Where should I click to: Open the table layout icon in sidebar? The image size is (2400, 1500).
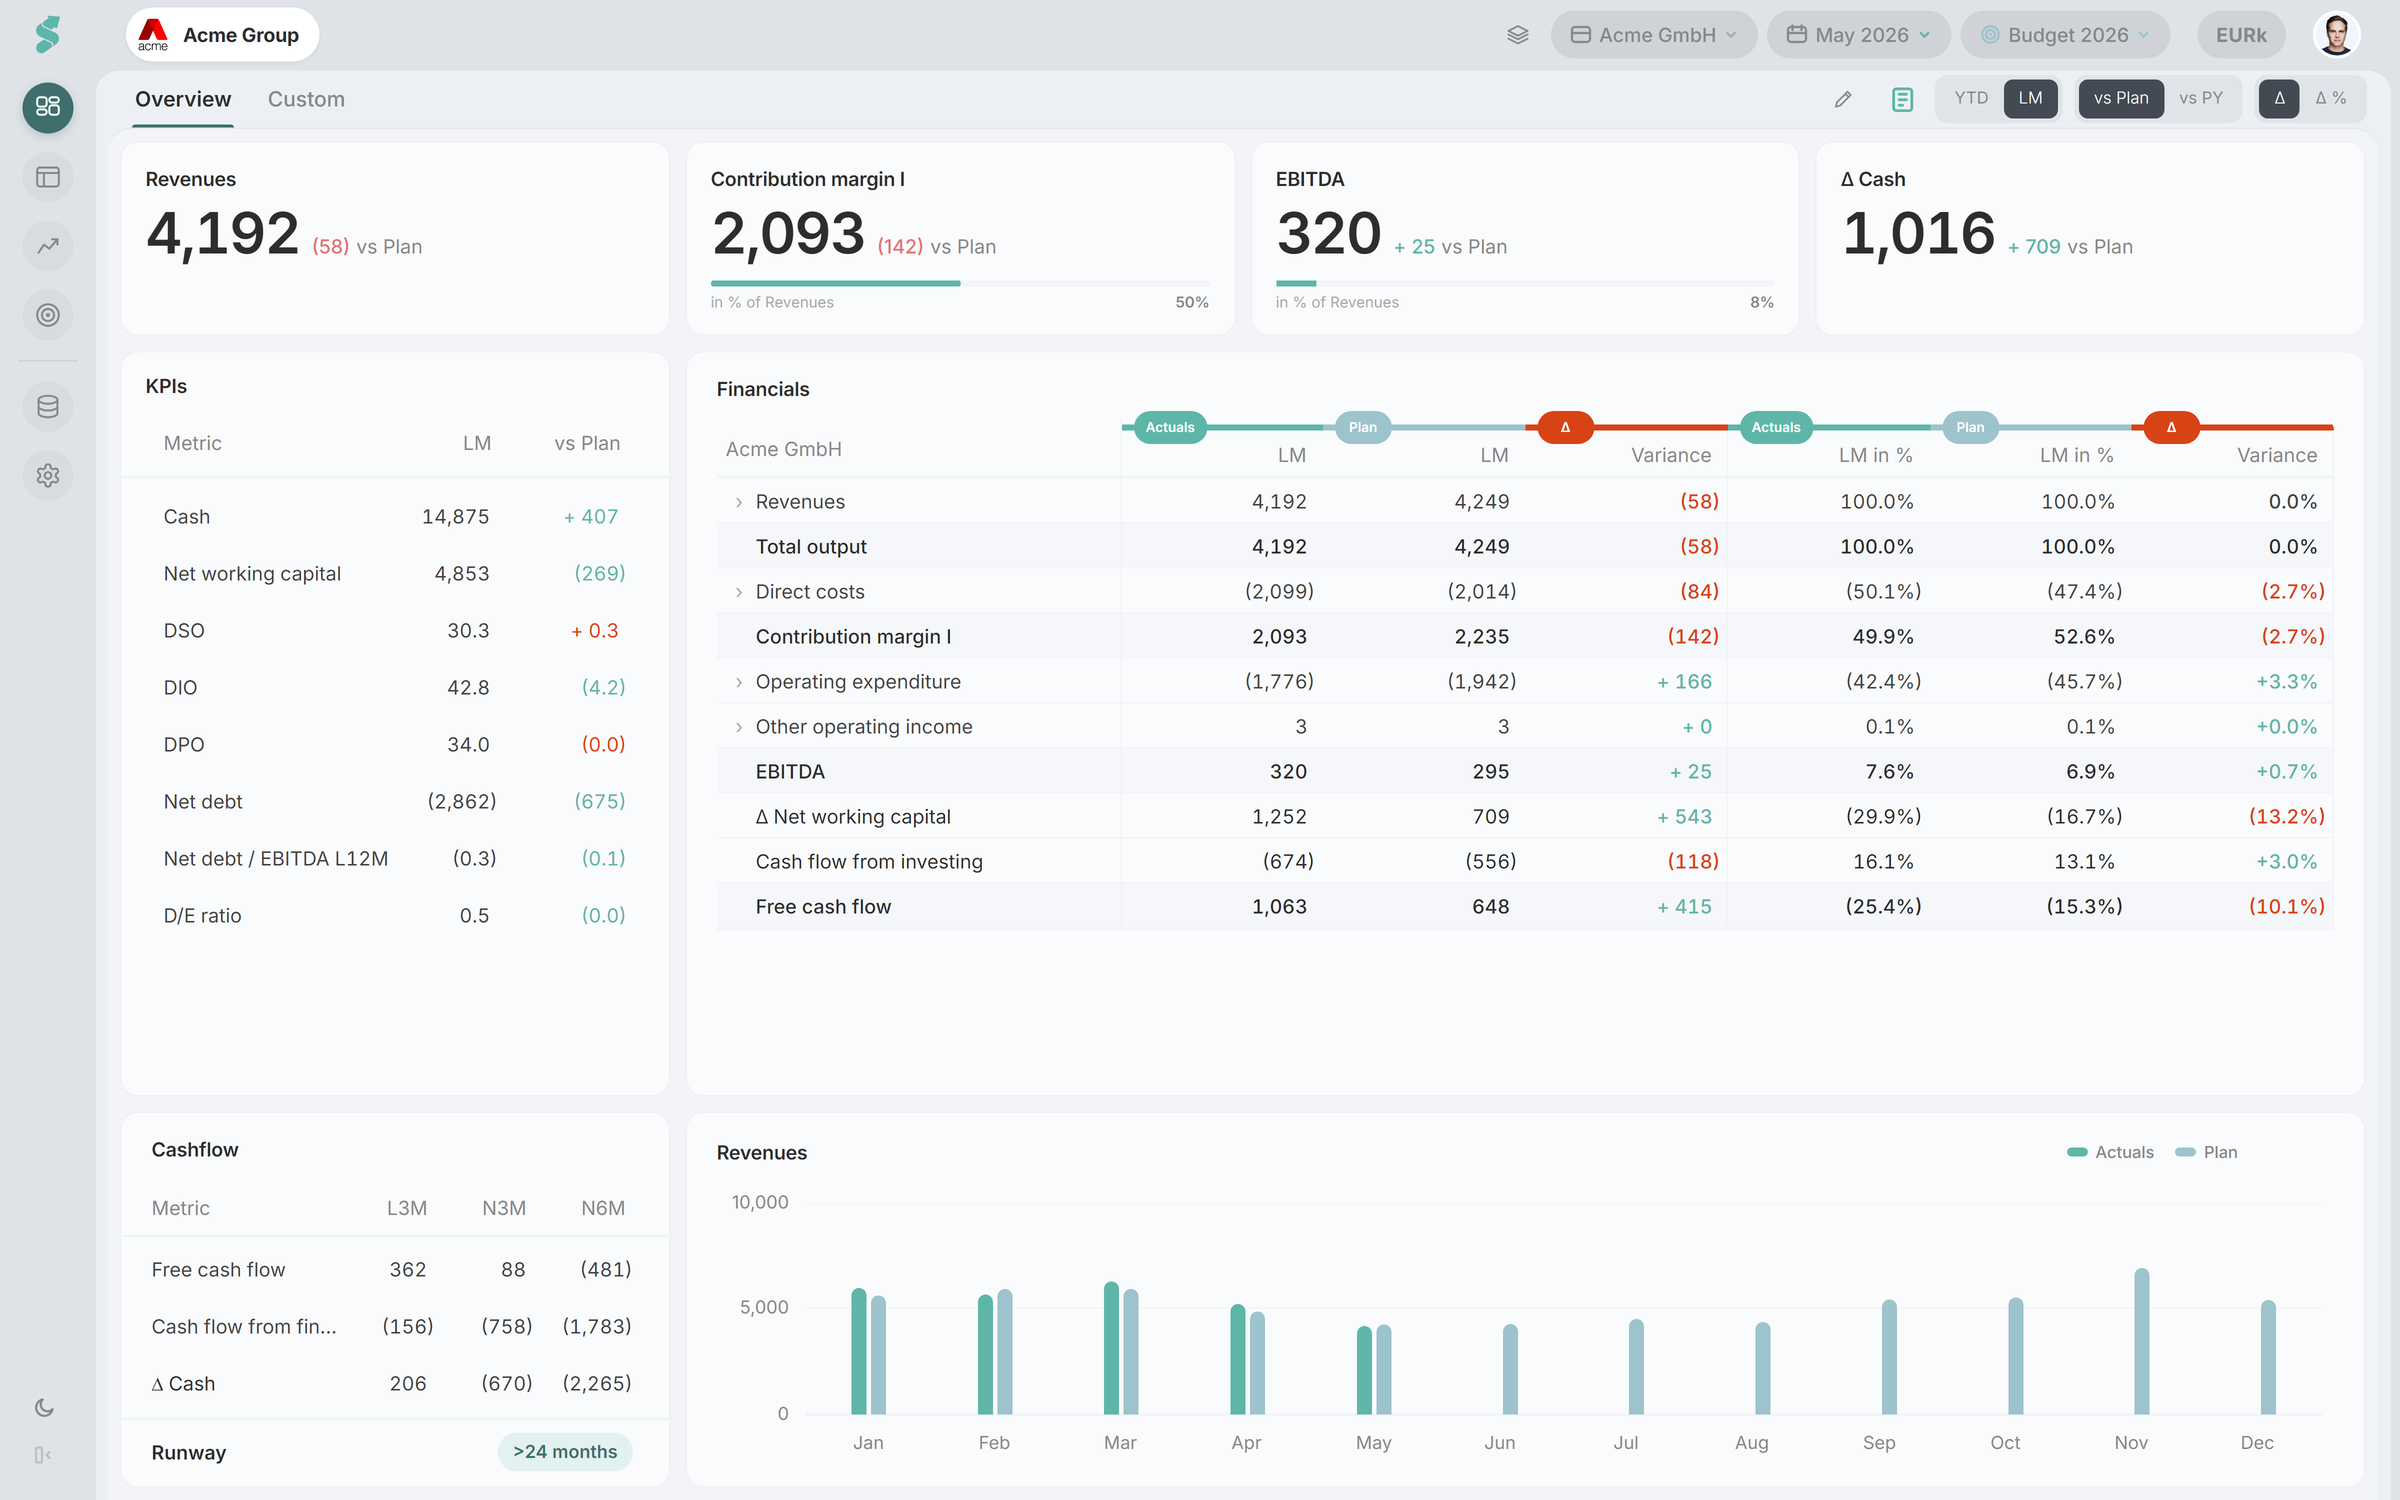coord(48,177)
